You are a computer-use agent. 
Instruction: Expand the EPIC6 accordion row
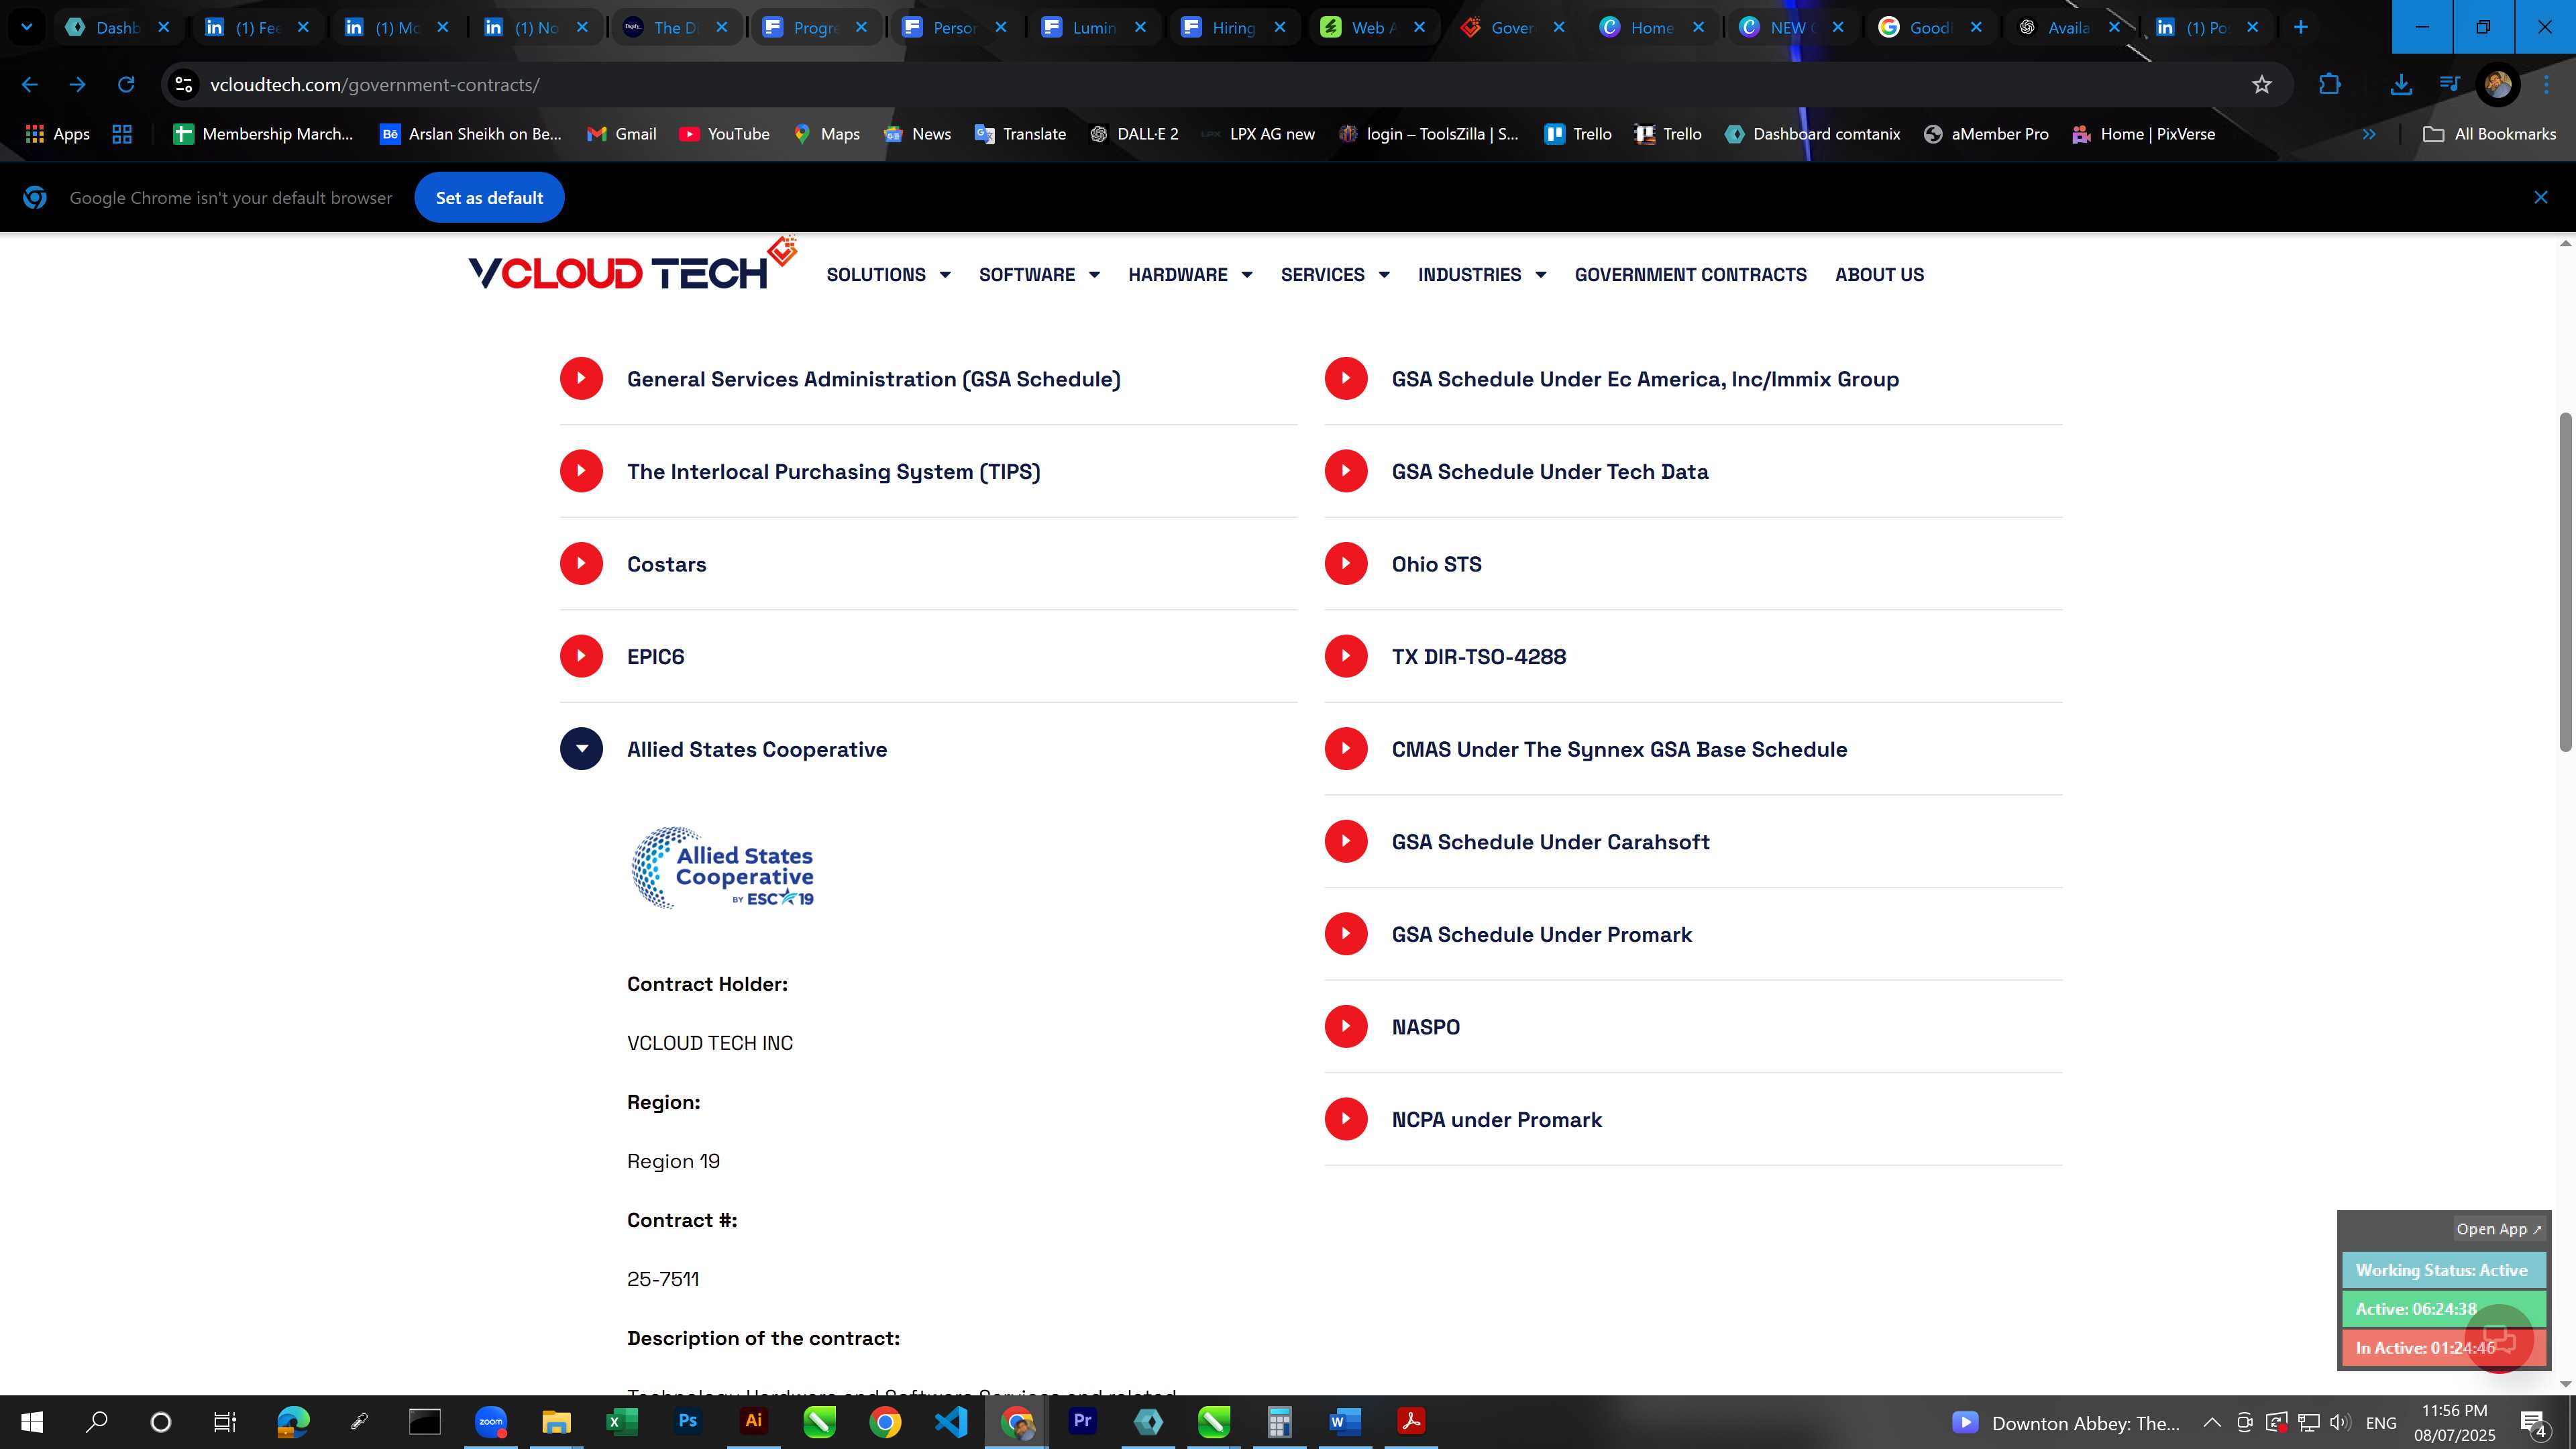tap(928, 656)
